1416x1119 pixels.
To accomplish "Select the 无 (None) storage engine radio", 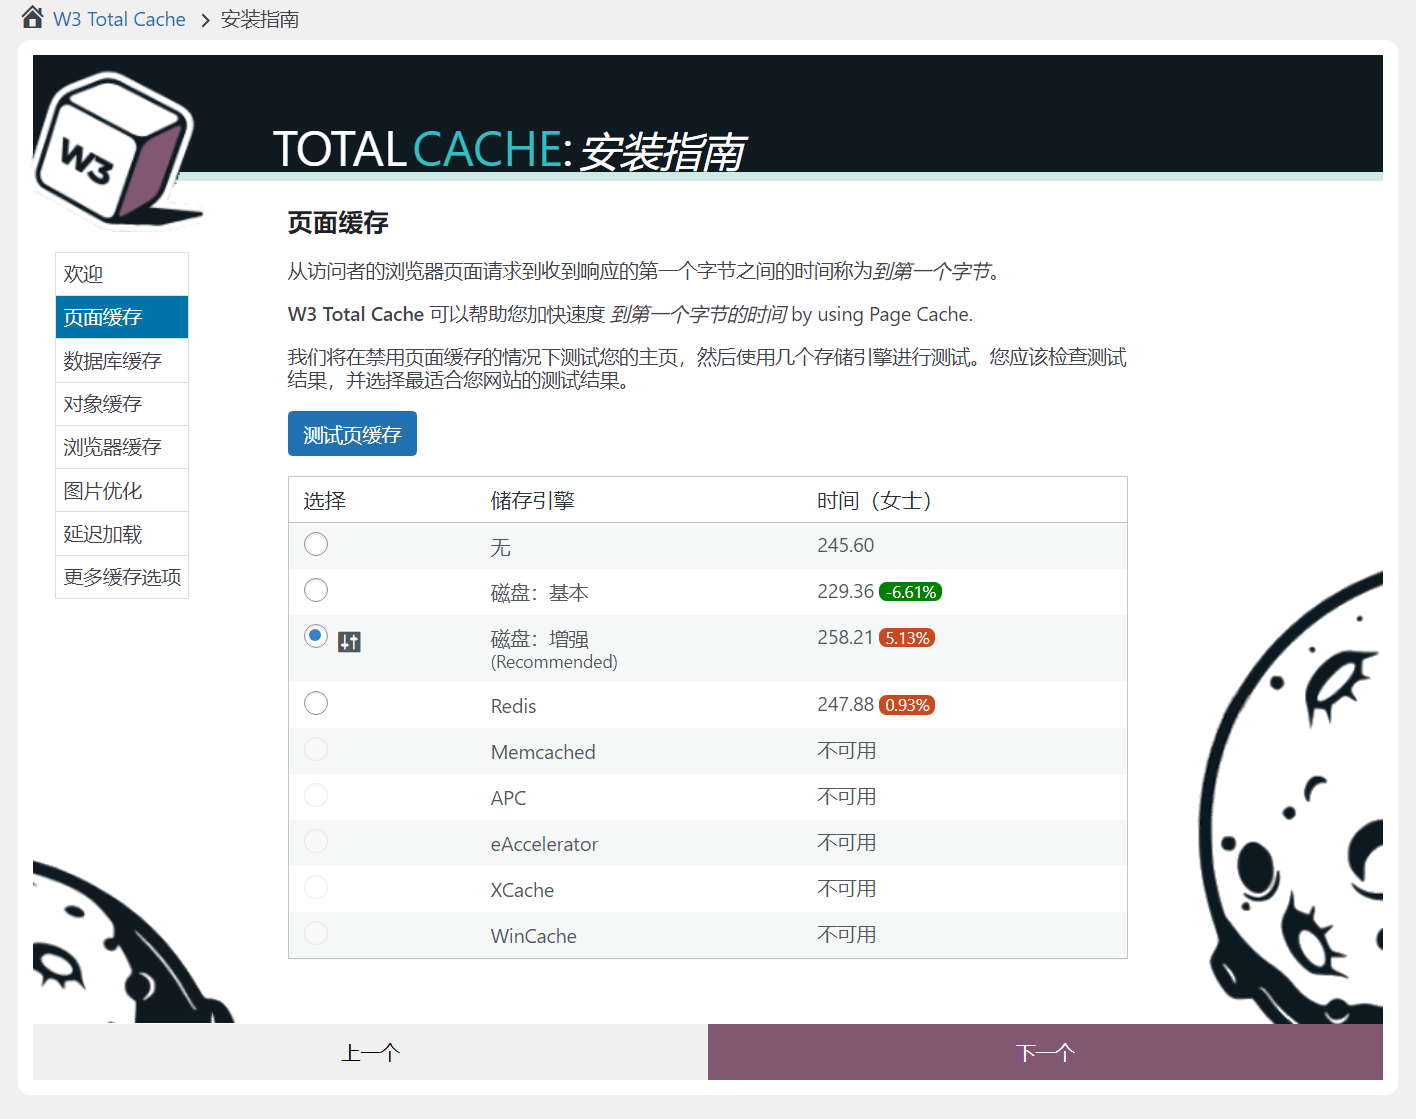I will tap(316, 544).
